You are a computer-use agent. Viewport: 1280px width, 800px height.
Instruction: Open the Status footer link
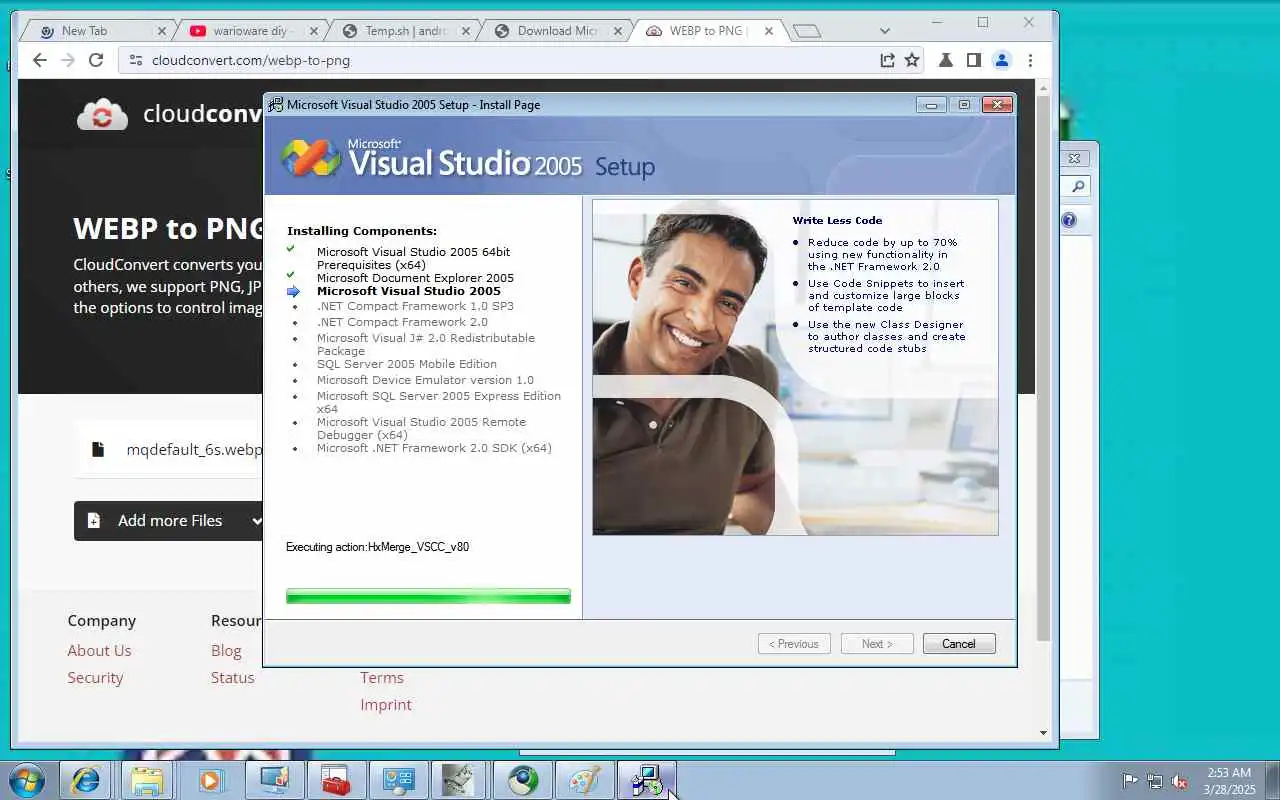[x=232, y=677]
